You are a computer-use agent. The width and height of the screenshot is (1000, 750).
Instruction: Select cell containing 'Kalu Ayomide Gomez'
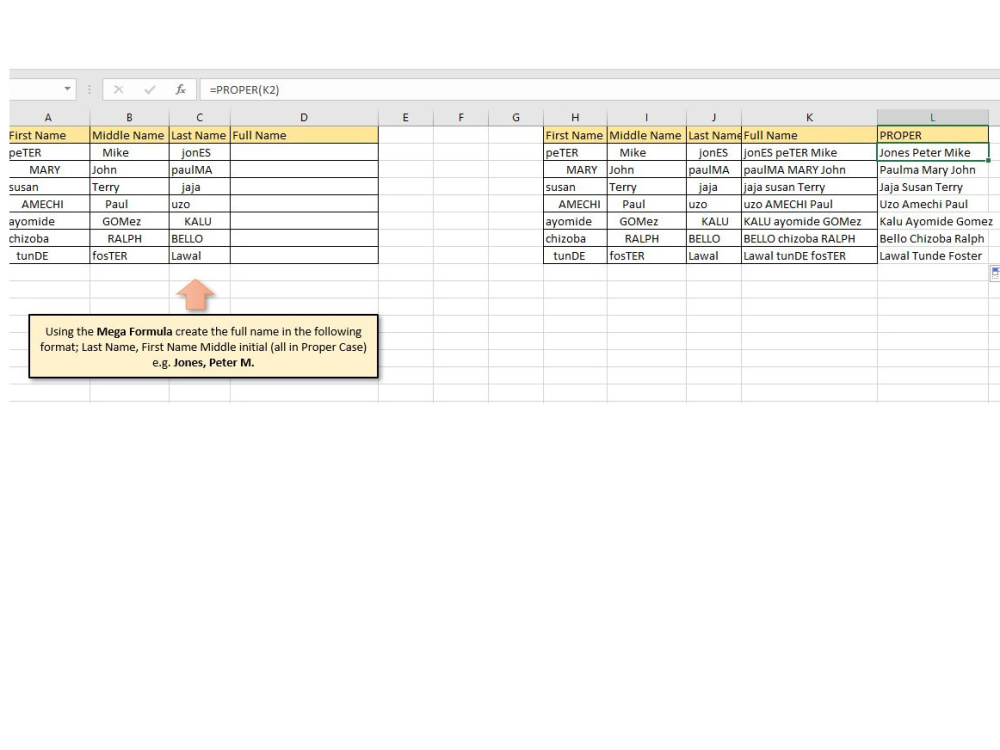tap(935, 221)
